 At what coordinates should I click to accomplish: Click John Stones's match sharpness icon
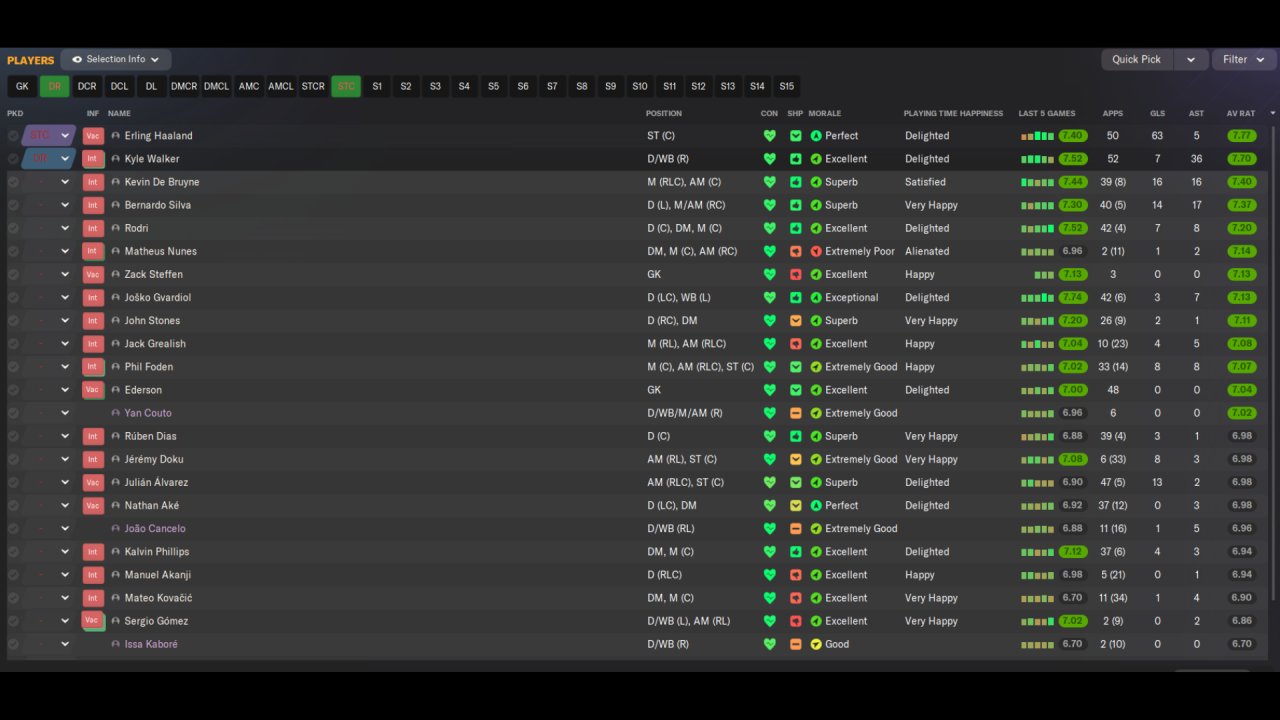[x=796, y=321]
